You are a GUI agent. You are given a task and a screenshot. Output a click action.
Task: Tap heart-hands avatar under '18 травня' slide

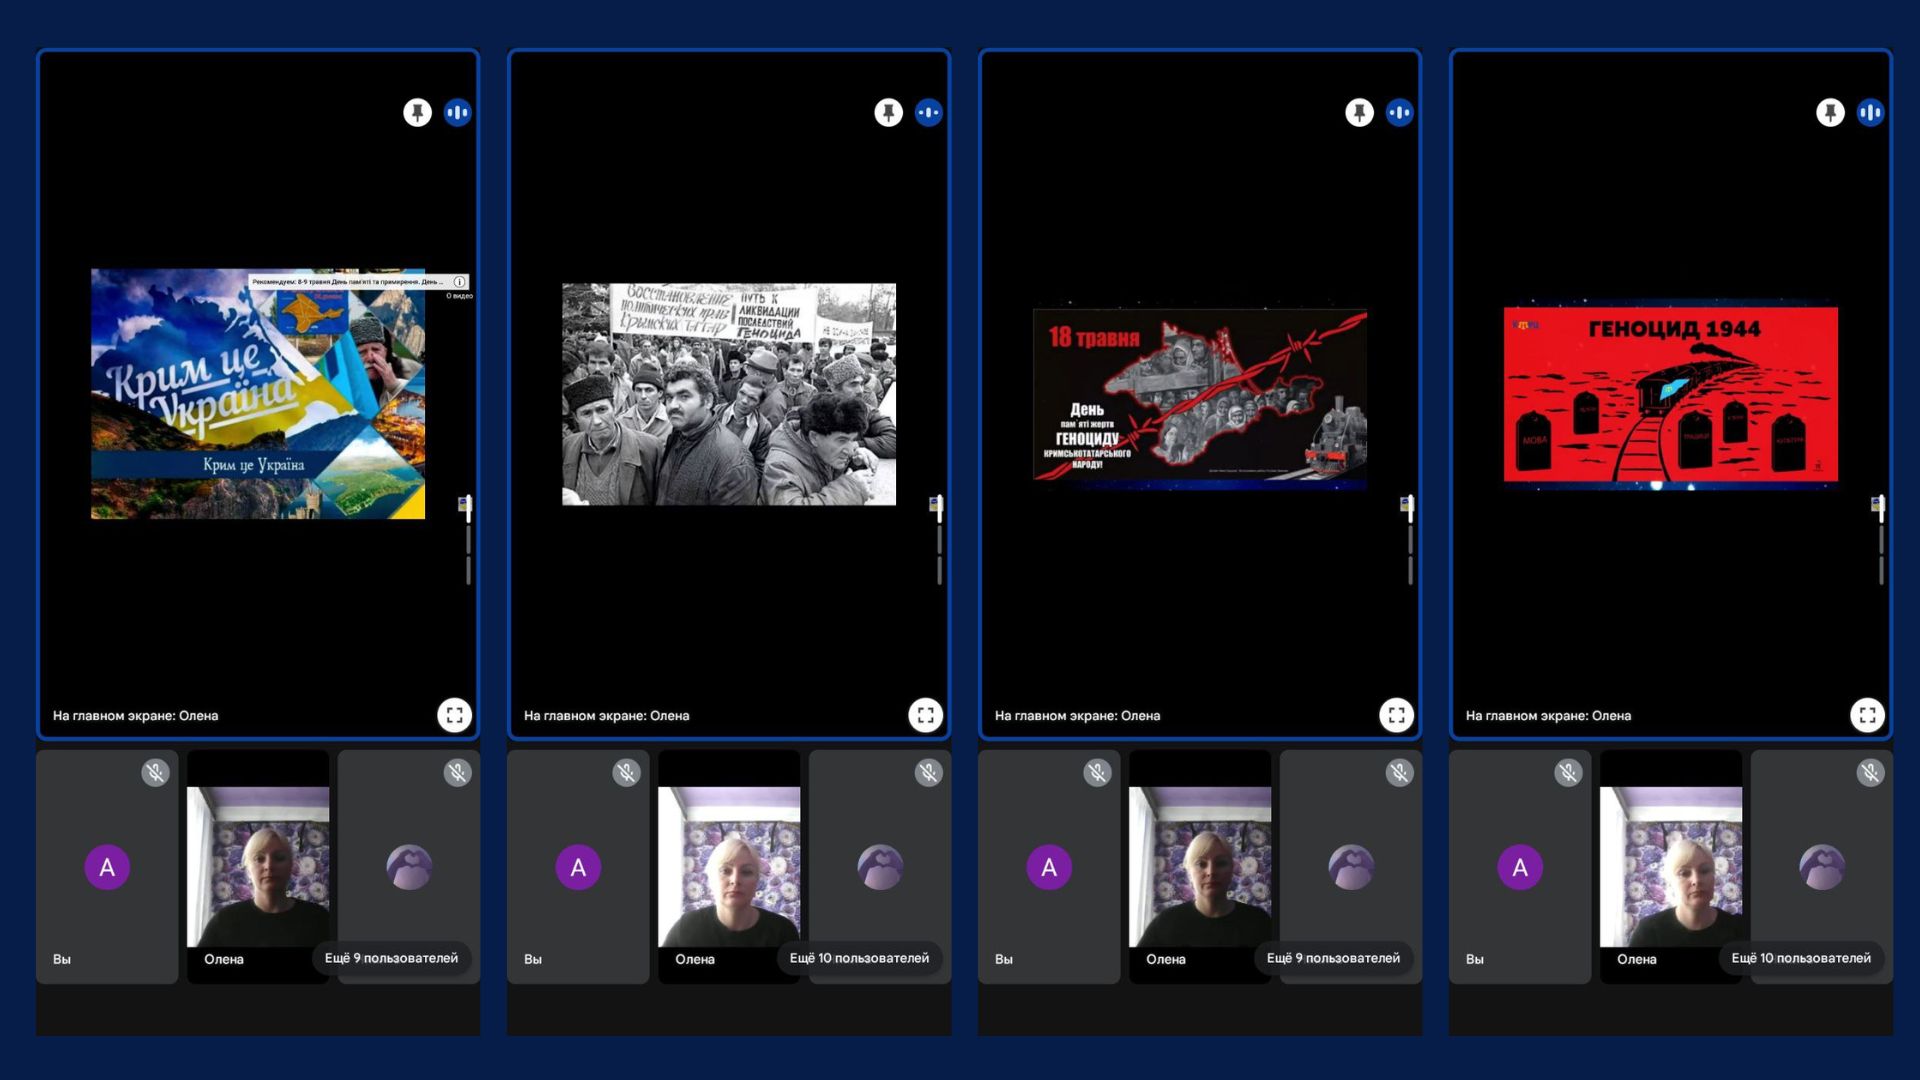[1351, 867]
